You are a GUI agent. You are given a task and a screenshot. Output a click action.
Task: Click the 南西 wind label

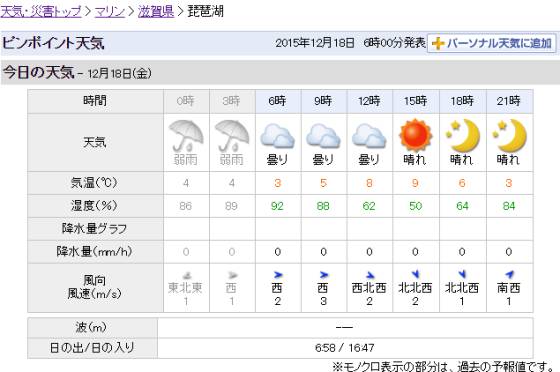click(509, 288)
